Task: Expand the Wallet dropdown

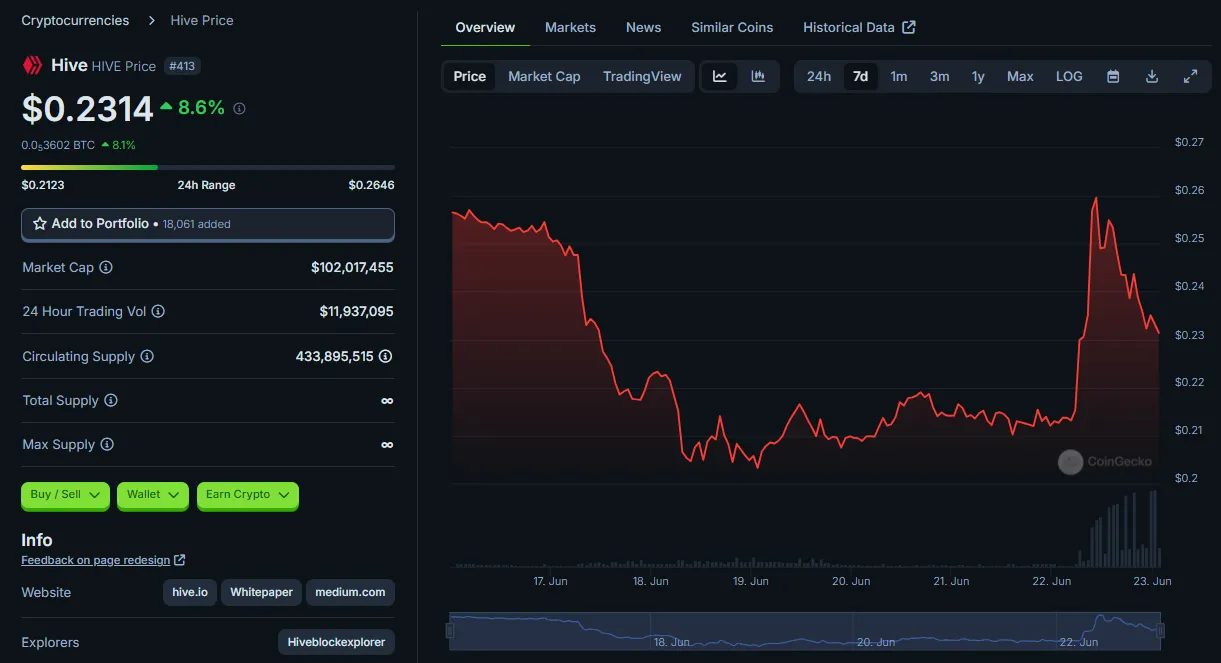Action: [x=153, y=495]
